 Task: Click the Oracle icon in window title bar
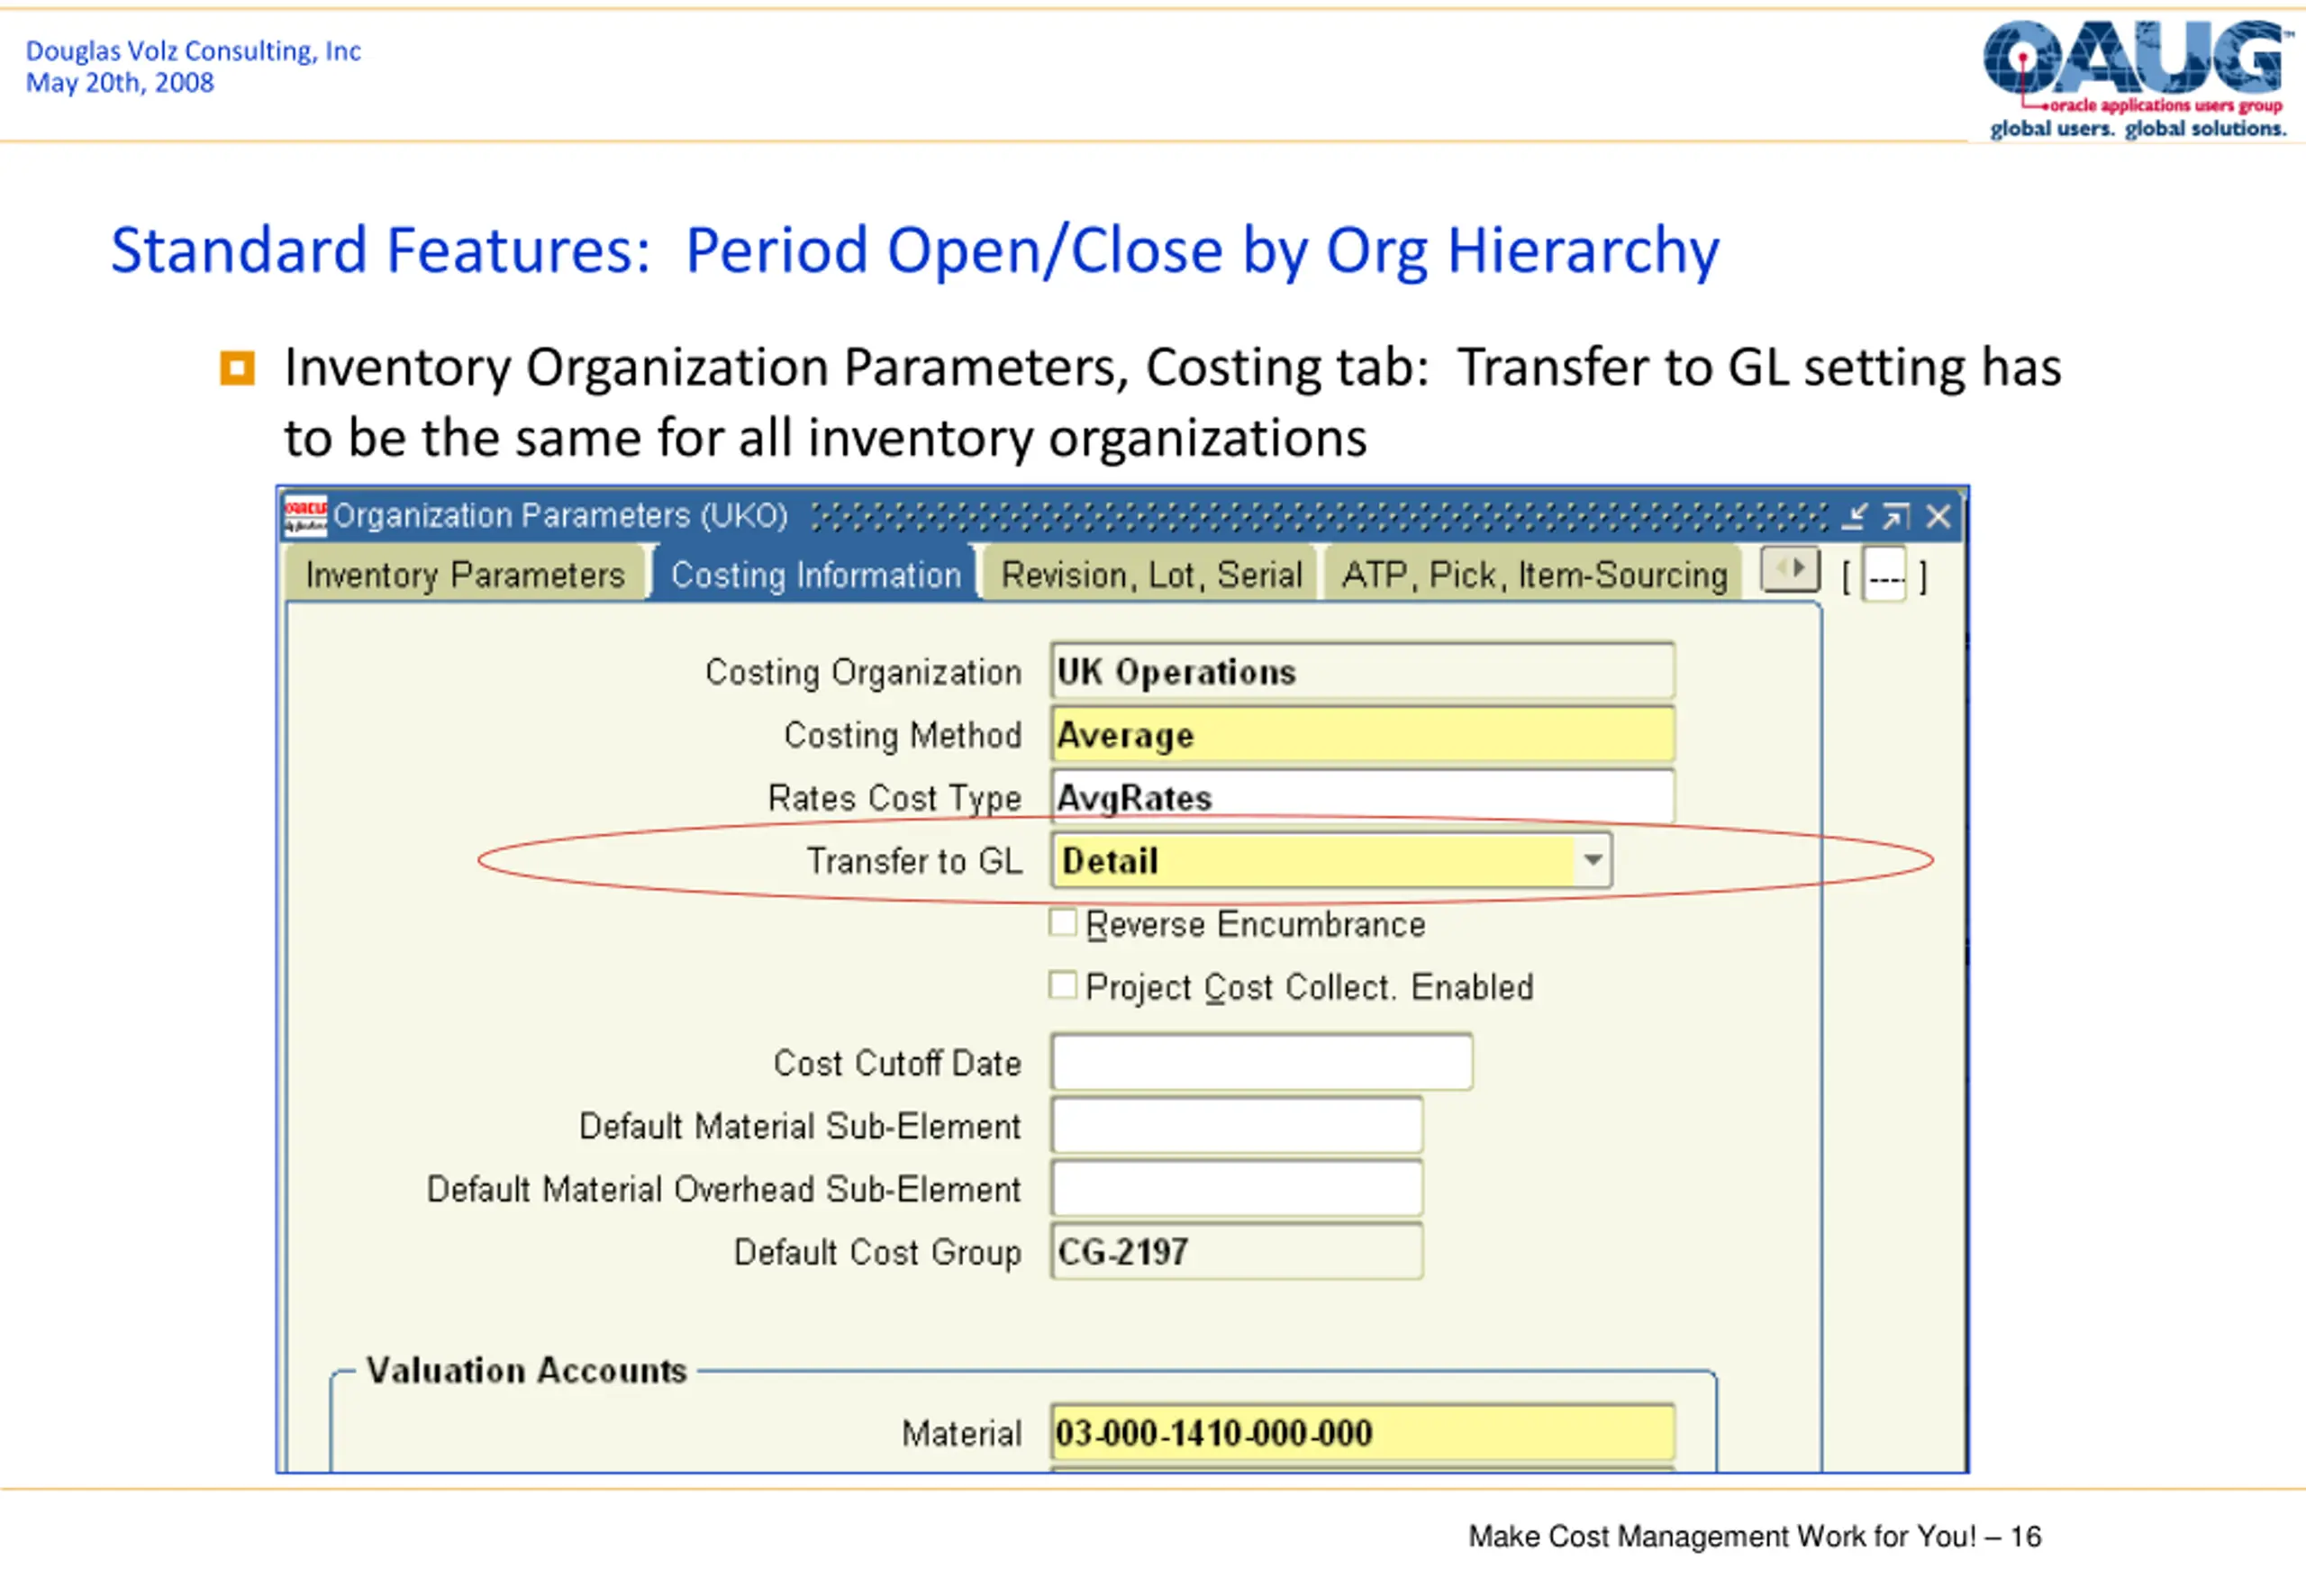(x=305, y=516)
